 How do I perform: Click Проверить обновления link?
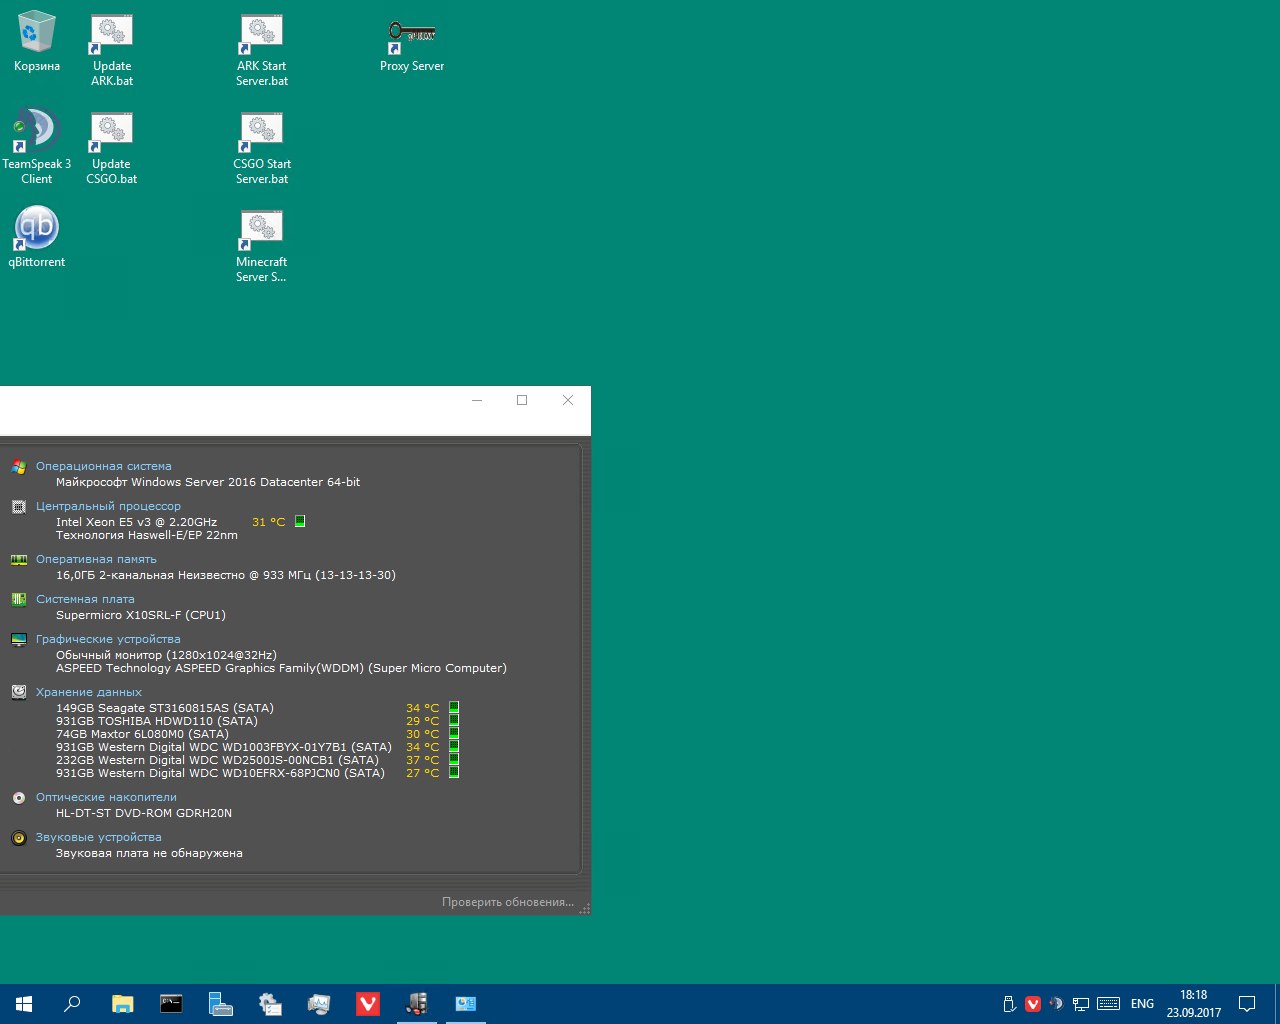click(x=508, y=902)
